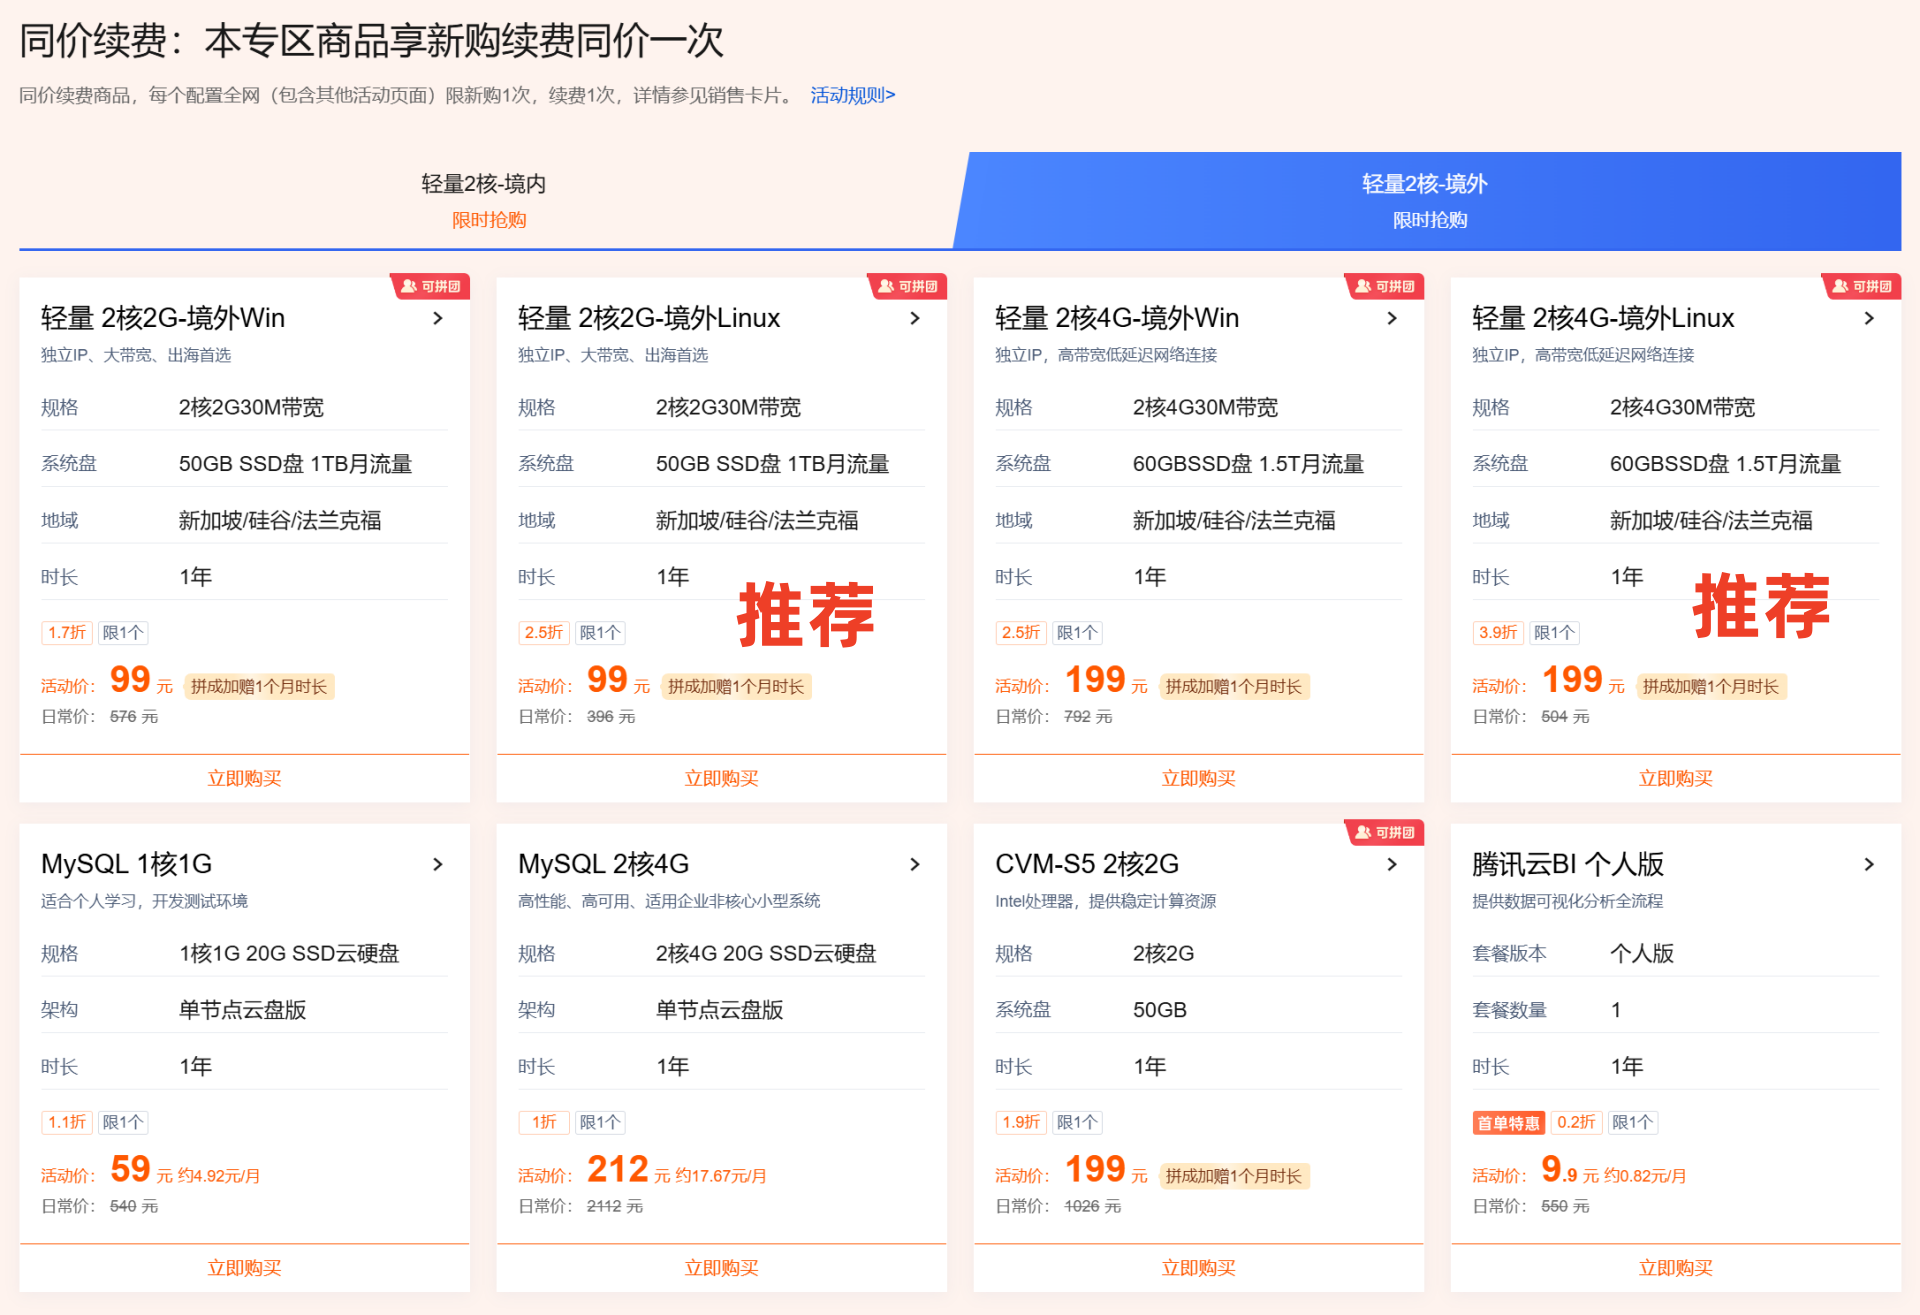Click the 3.9折 discount tag
The image size is (1920, 1315).
1498,633
